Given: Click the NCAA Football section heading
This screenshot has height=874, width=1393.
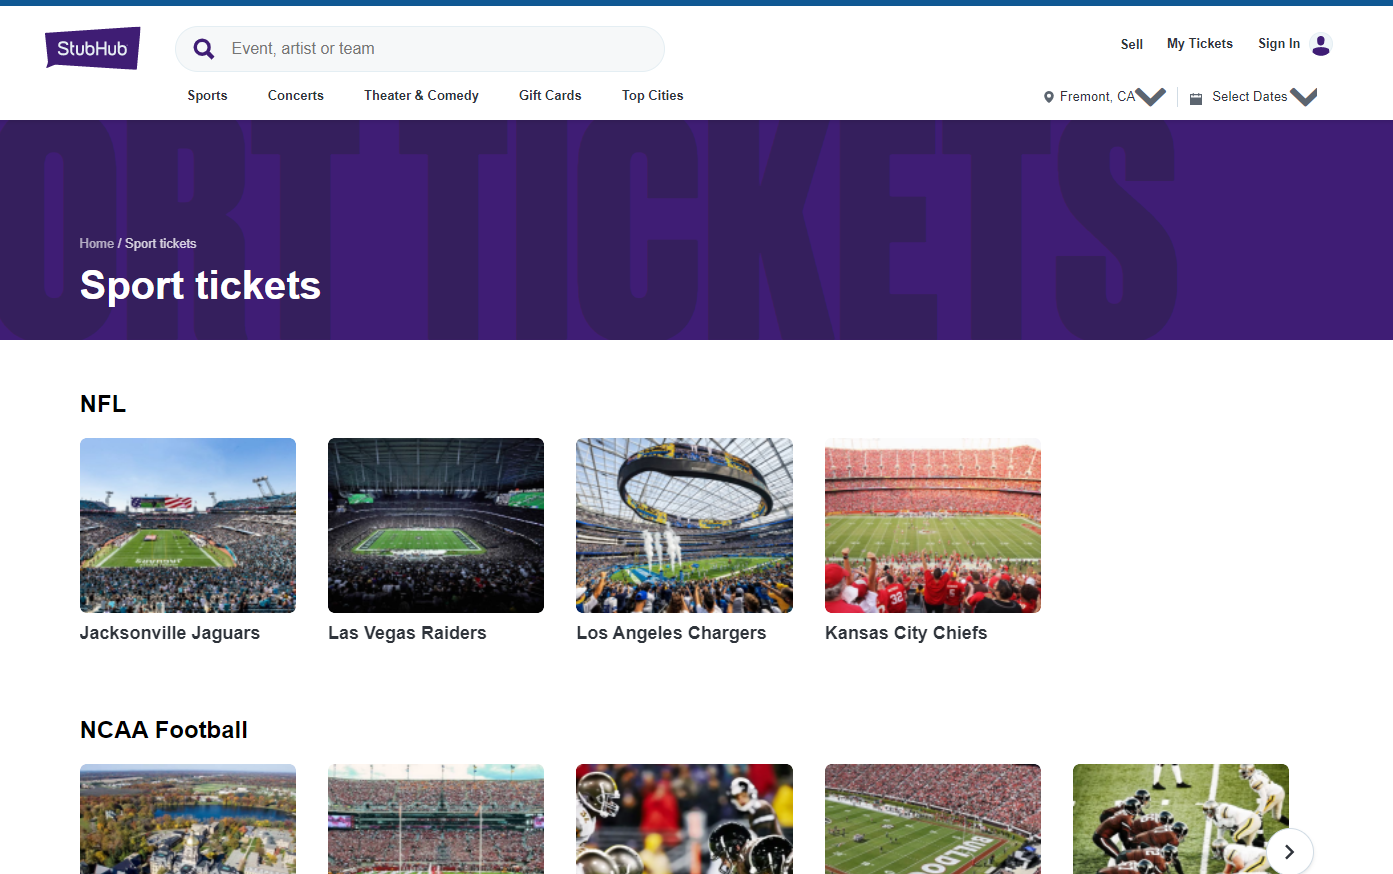Looking at the screenshot, I should tap(164, 730).
